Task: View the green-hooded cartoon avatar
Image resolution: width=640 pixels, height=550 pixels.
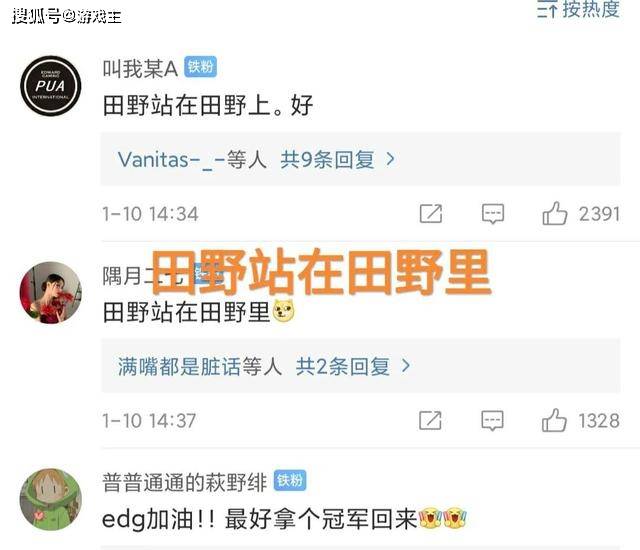Action: point(51,499)
